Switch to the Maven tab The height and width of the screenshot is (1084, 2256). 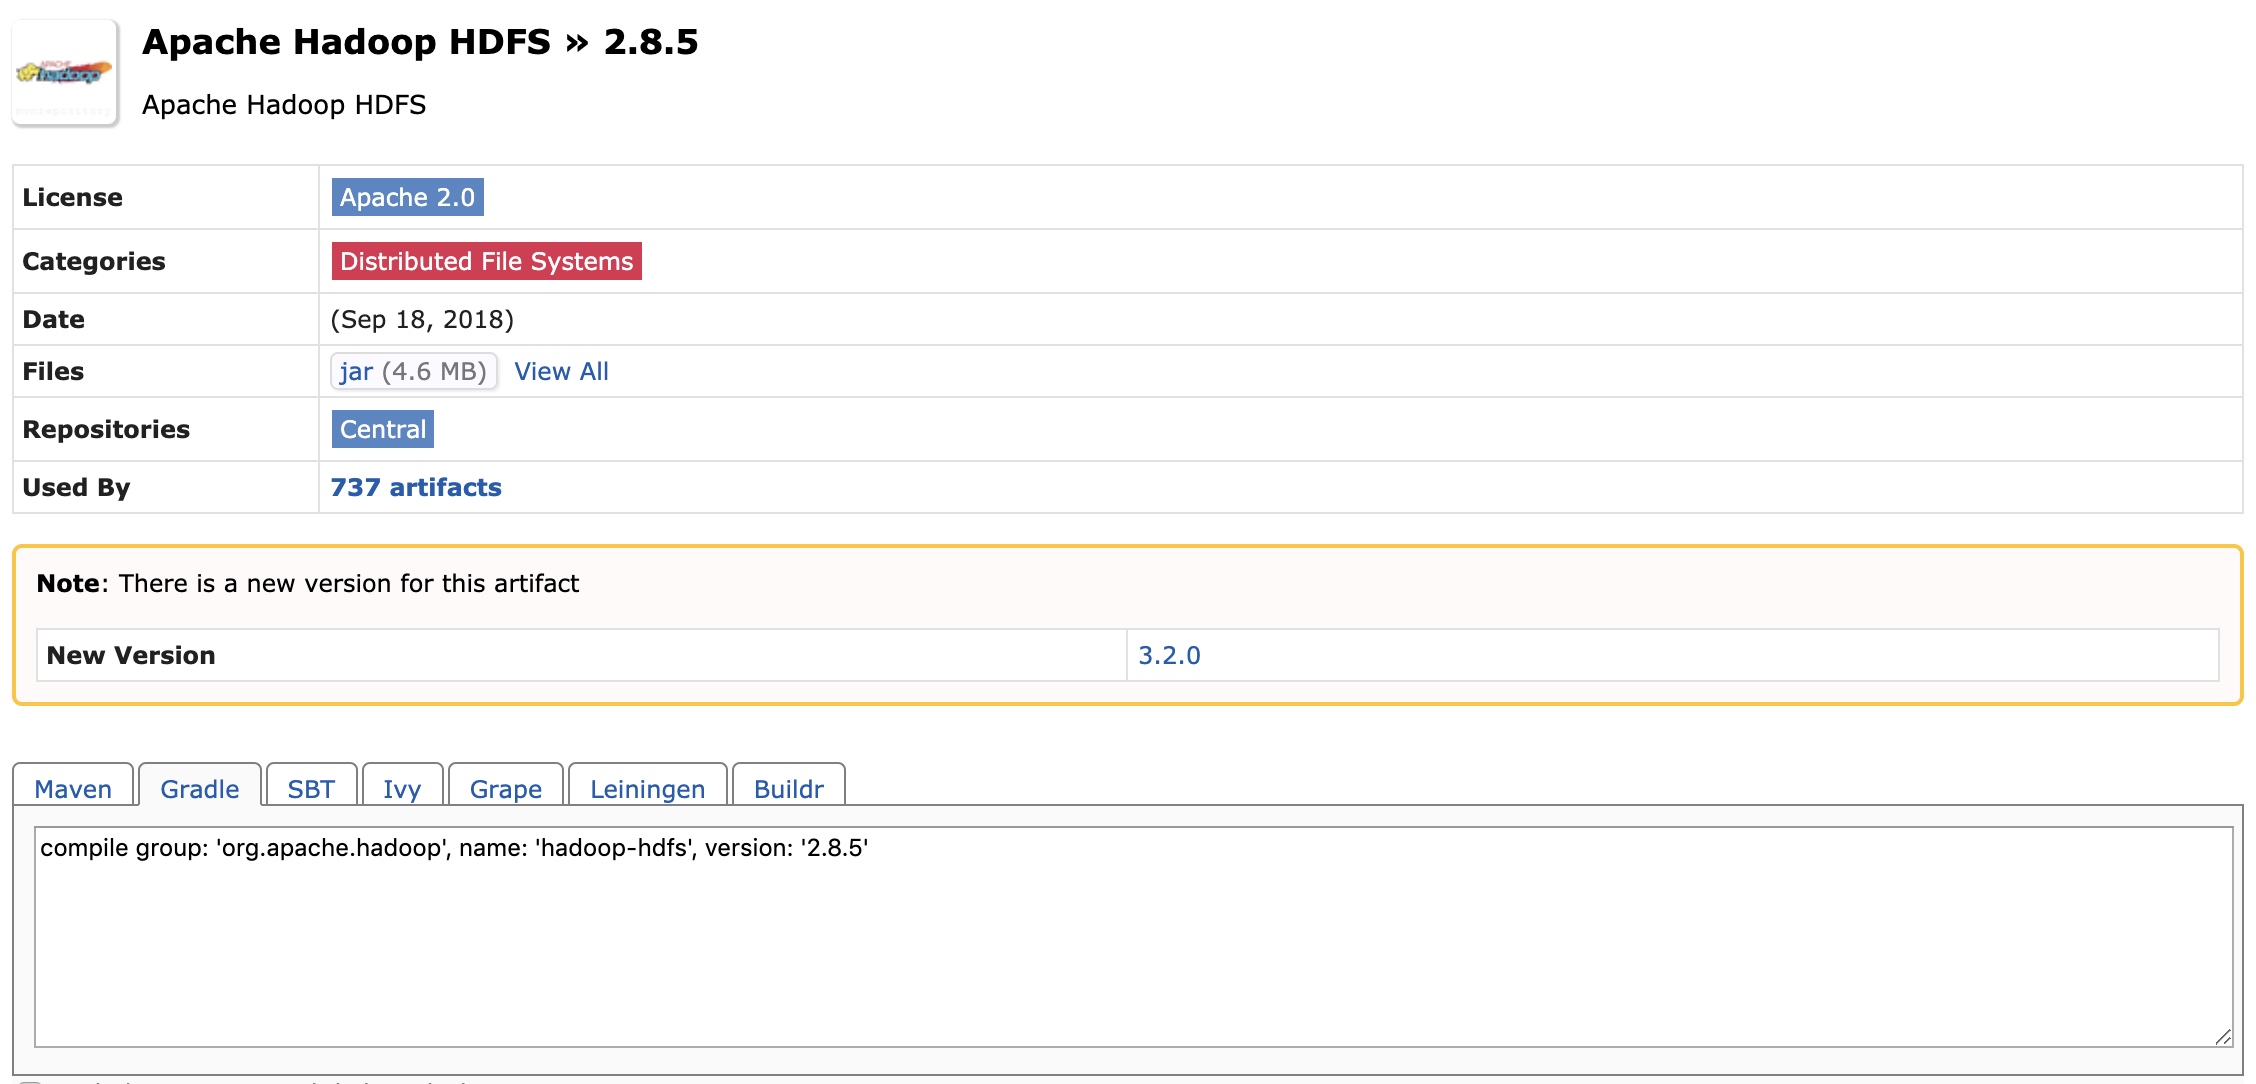point(73,788)
